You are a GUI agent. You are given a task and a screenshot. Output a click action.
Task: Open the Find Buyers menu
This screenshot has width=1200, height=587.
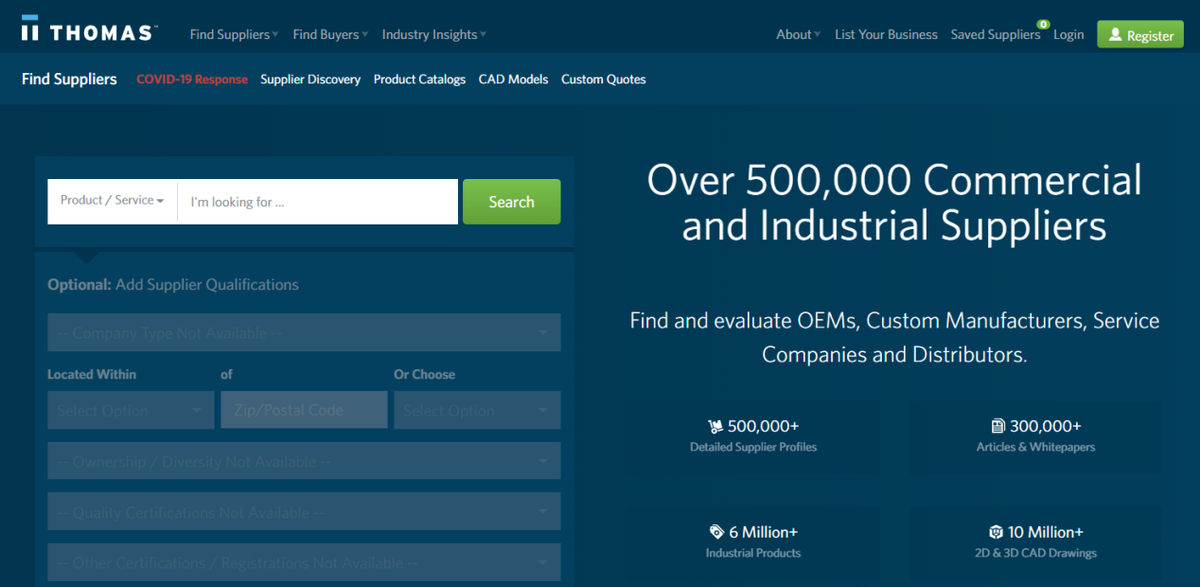(331, 35)
